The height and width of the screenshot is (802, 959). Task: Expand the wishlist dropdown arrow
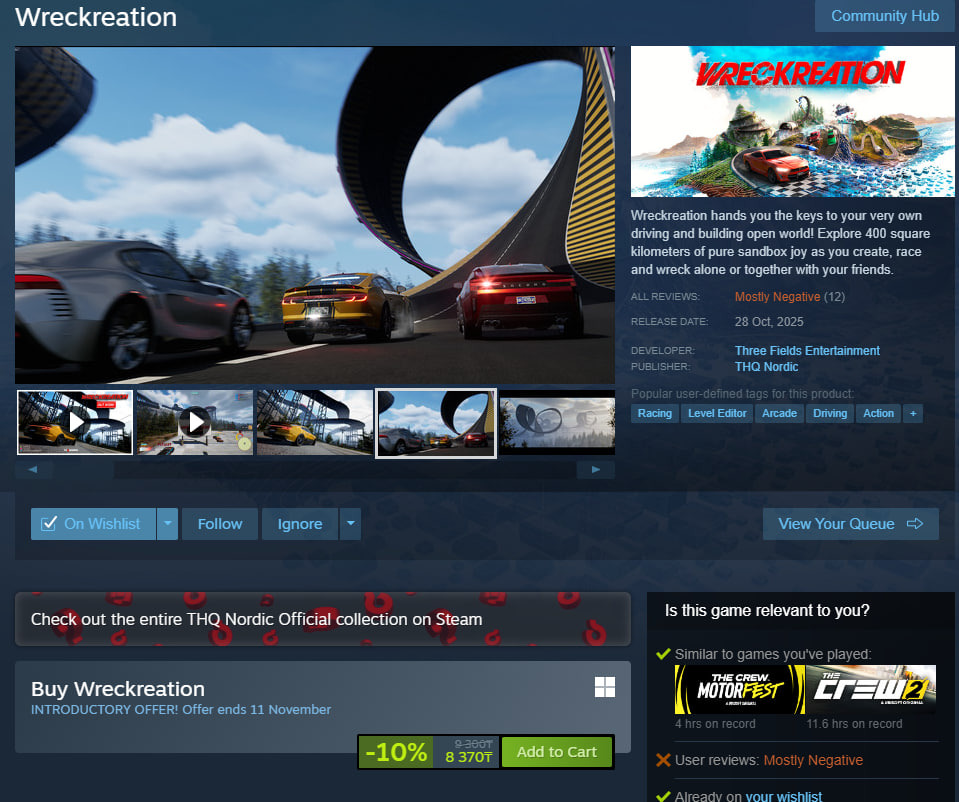point(168,524)
